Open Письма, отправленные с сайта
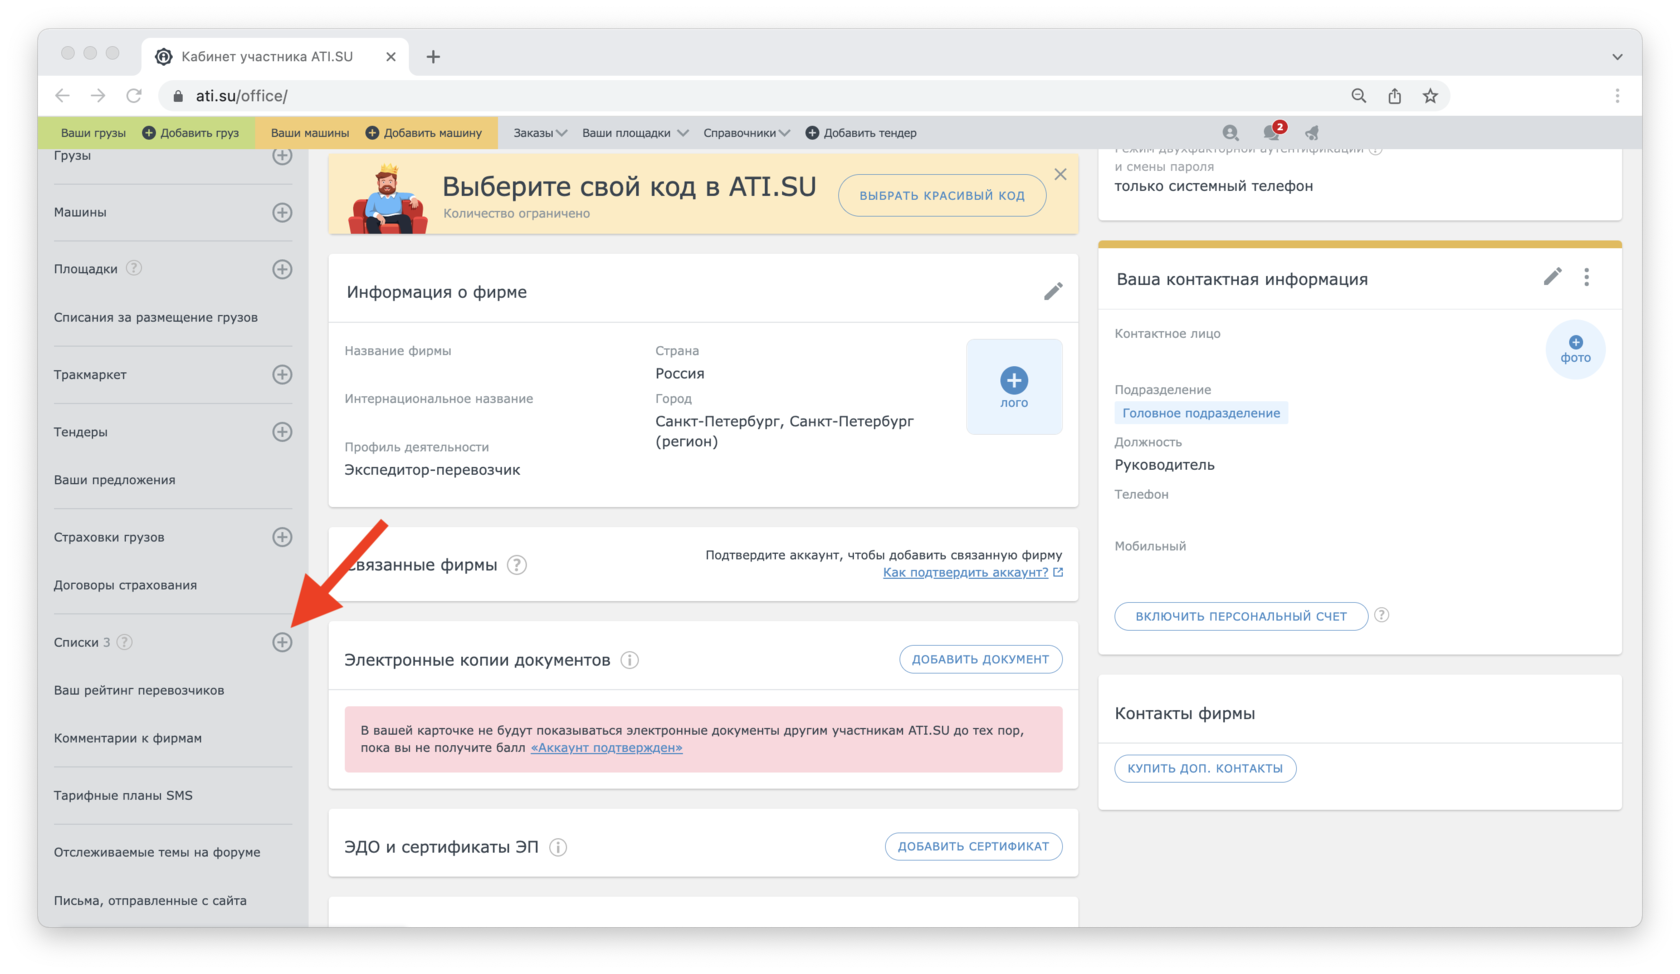This screenshot has height=974, width=1680. pos(150,900)
